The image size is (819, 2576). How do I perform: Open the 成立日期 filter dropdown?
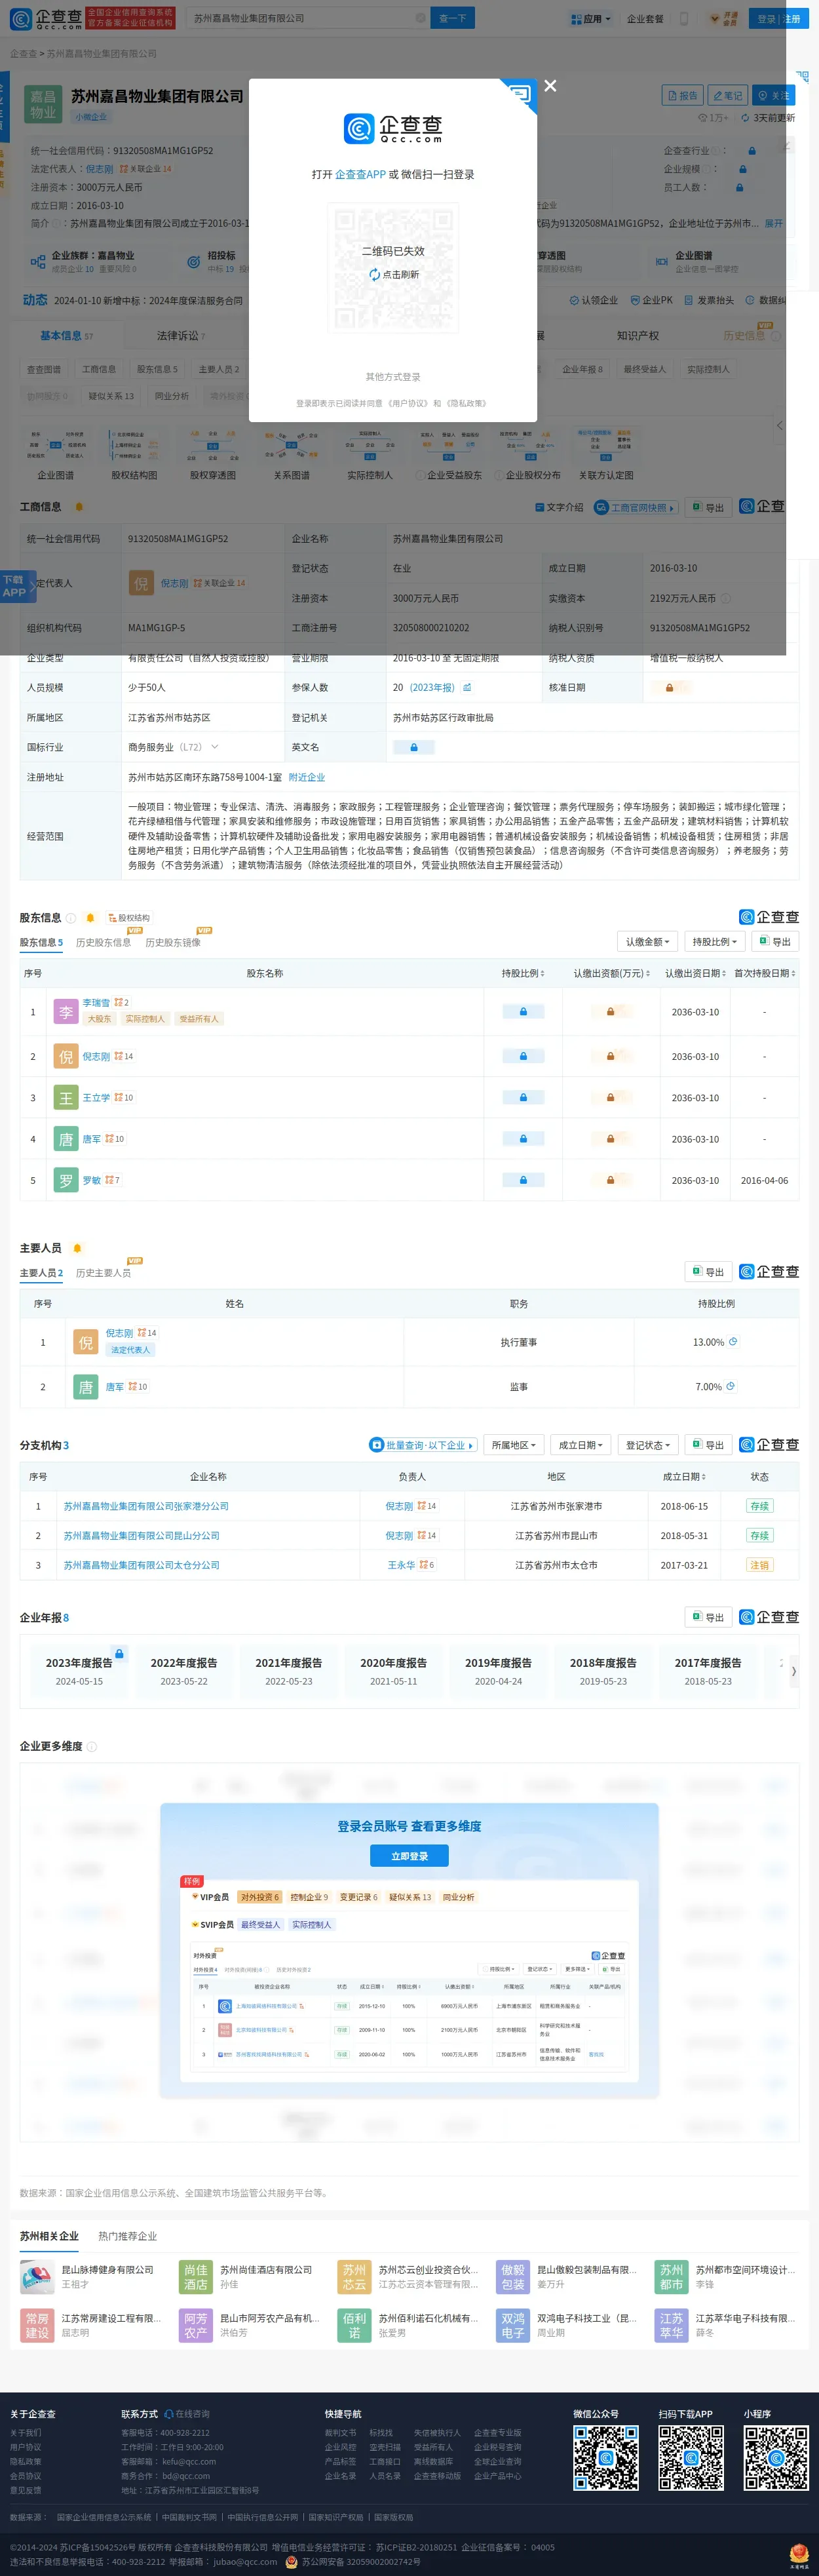(x=580, y=1445)
